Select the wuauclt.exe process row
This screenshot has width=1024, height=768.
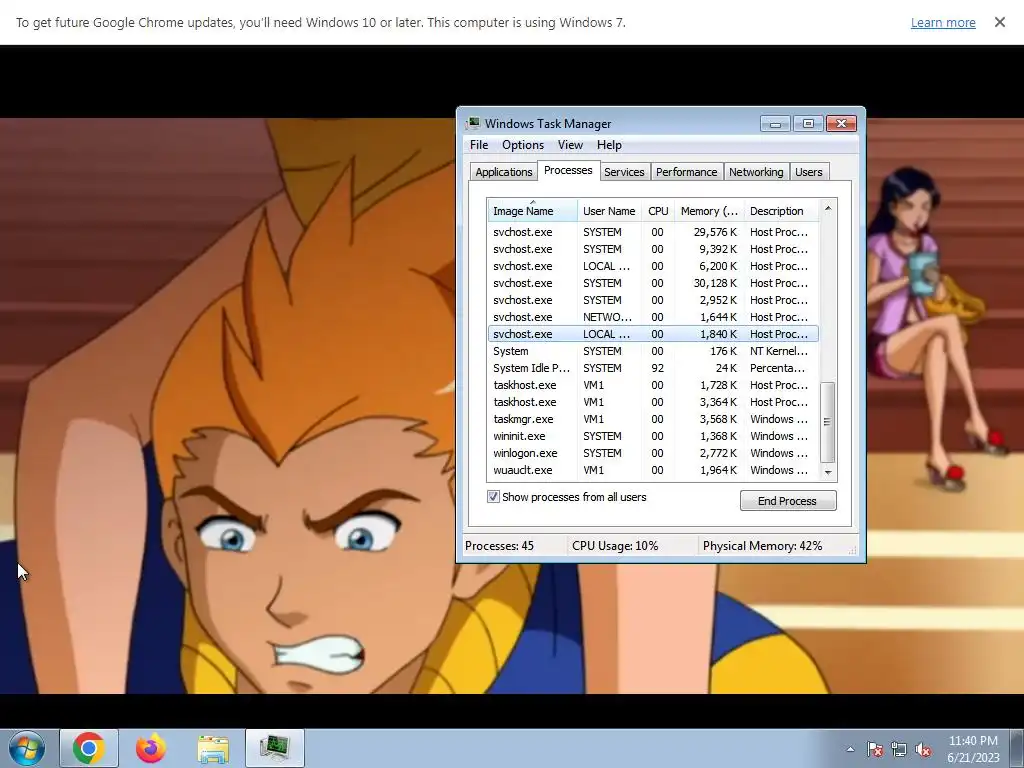(653, 470)
